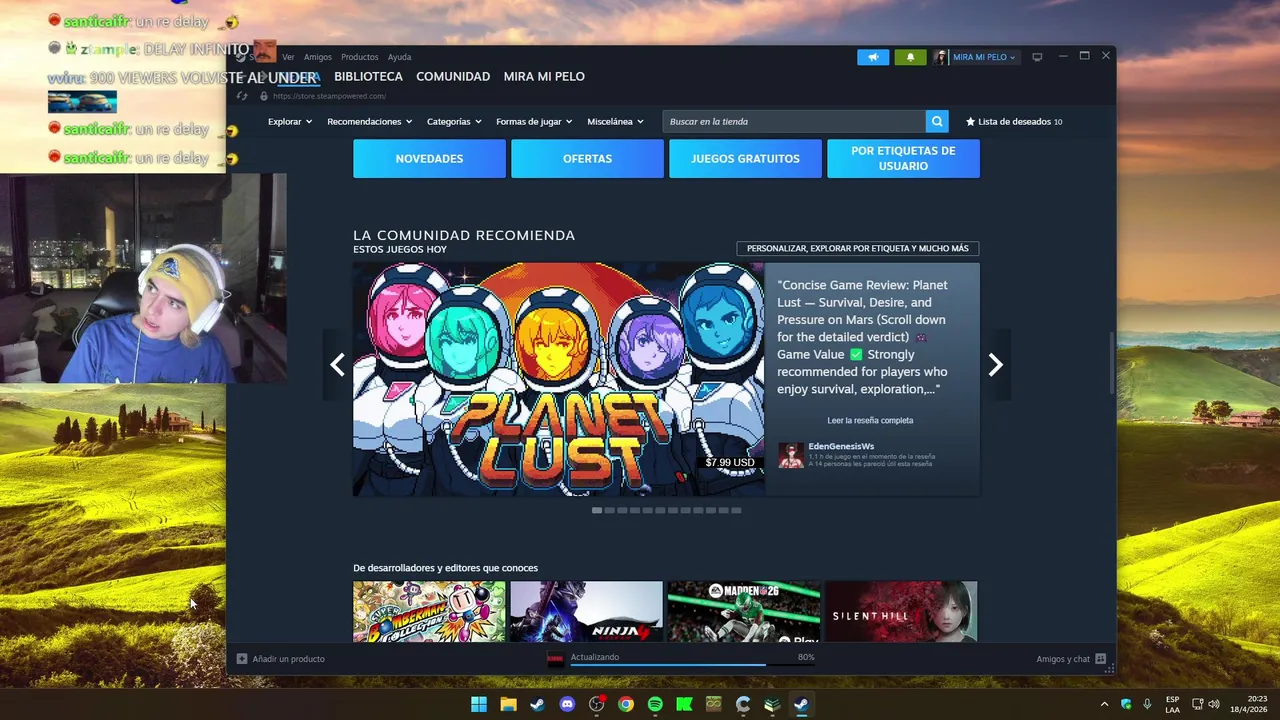Open the Silent Hill thumbnail
Image resolution: width=1280 pixels, height=720 pixels.
click(x=900, y=611)
